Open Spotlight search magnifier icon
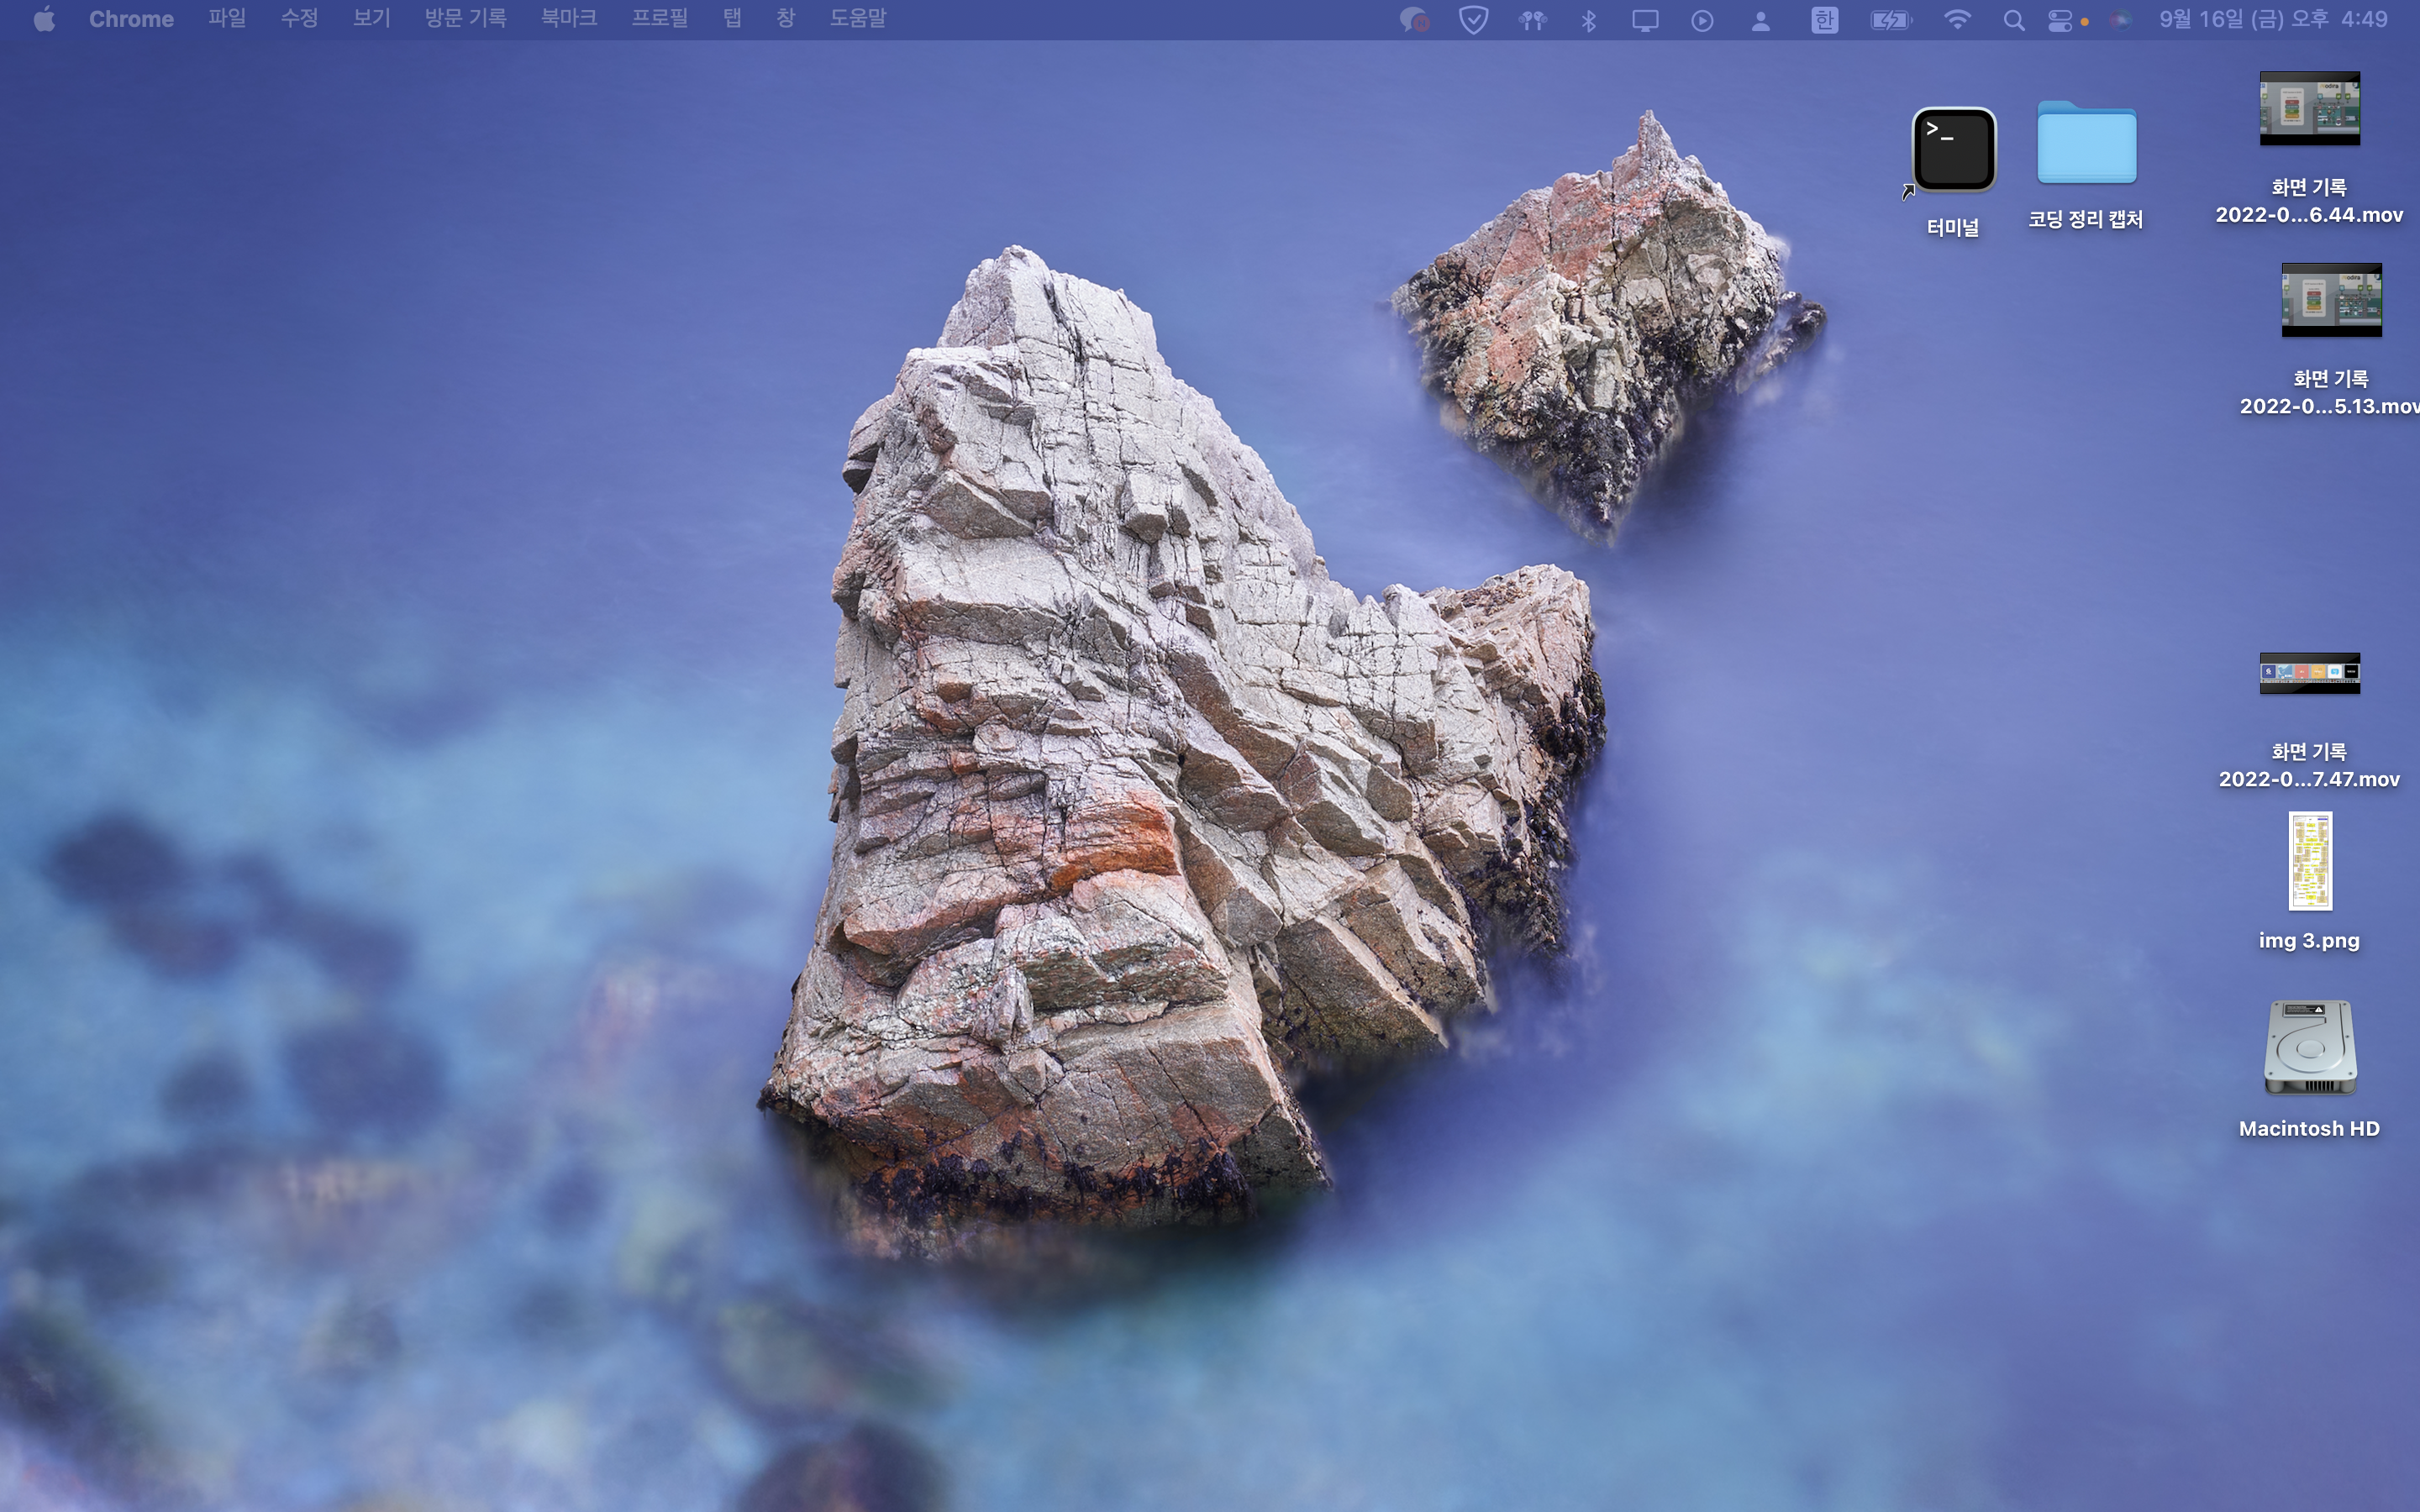The image size is (2420, 1512). (x=2013, y=20)
